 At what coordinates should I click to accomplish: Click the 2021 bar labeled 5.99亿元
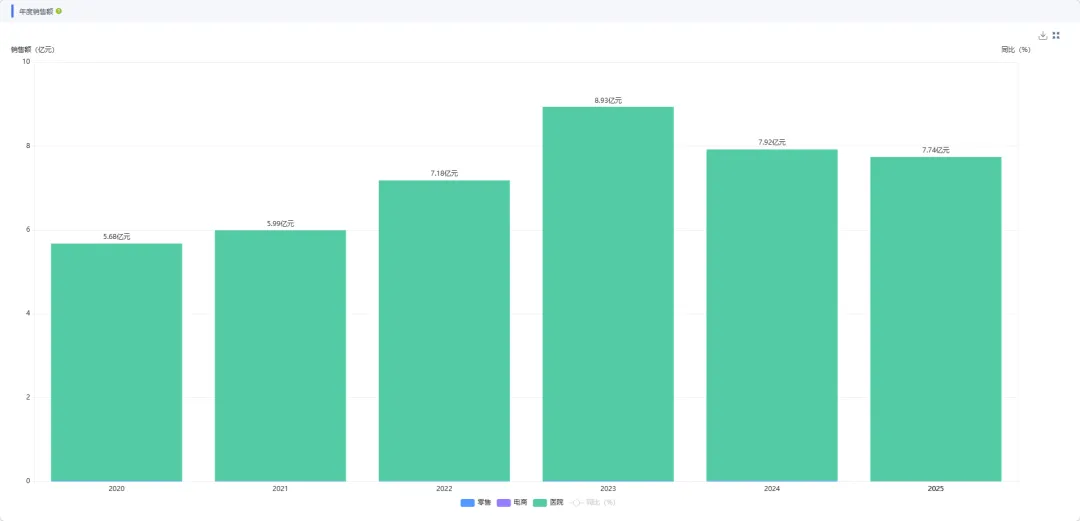pos(280,355)
